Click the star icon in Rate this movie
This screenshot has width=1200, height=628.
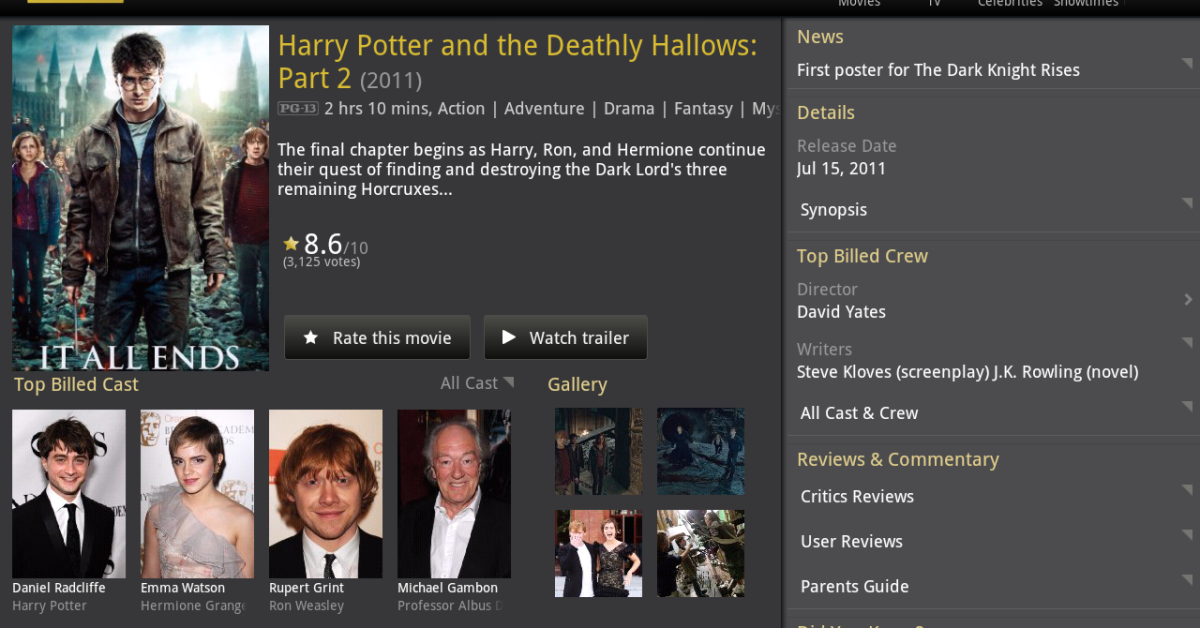pos(311,338)
